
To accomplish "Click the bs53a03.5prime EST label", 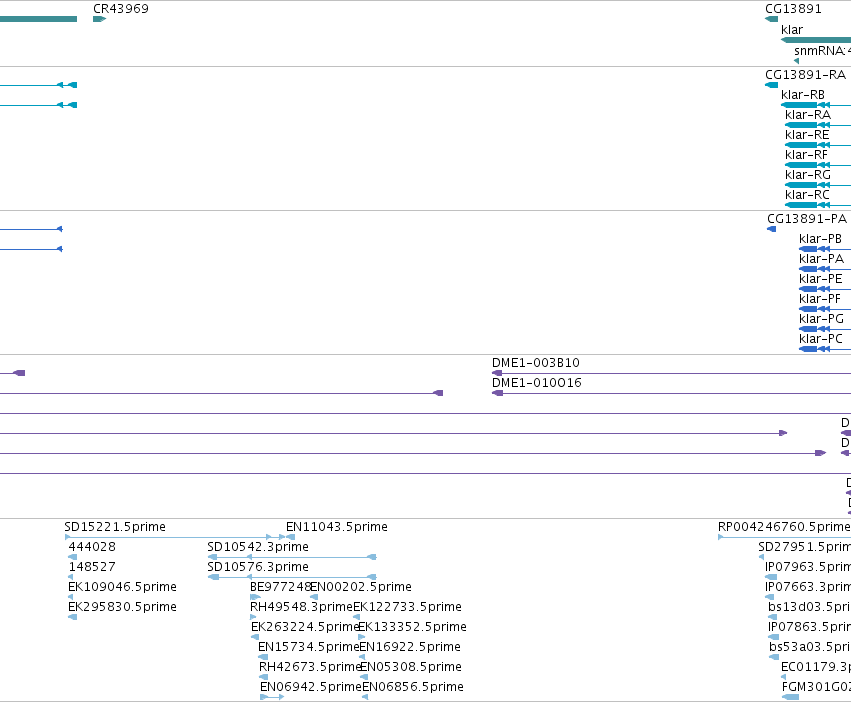I will click(810, 647).
